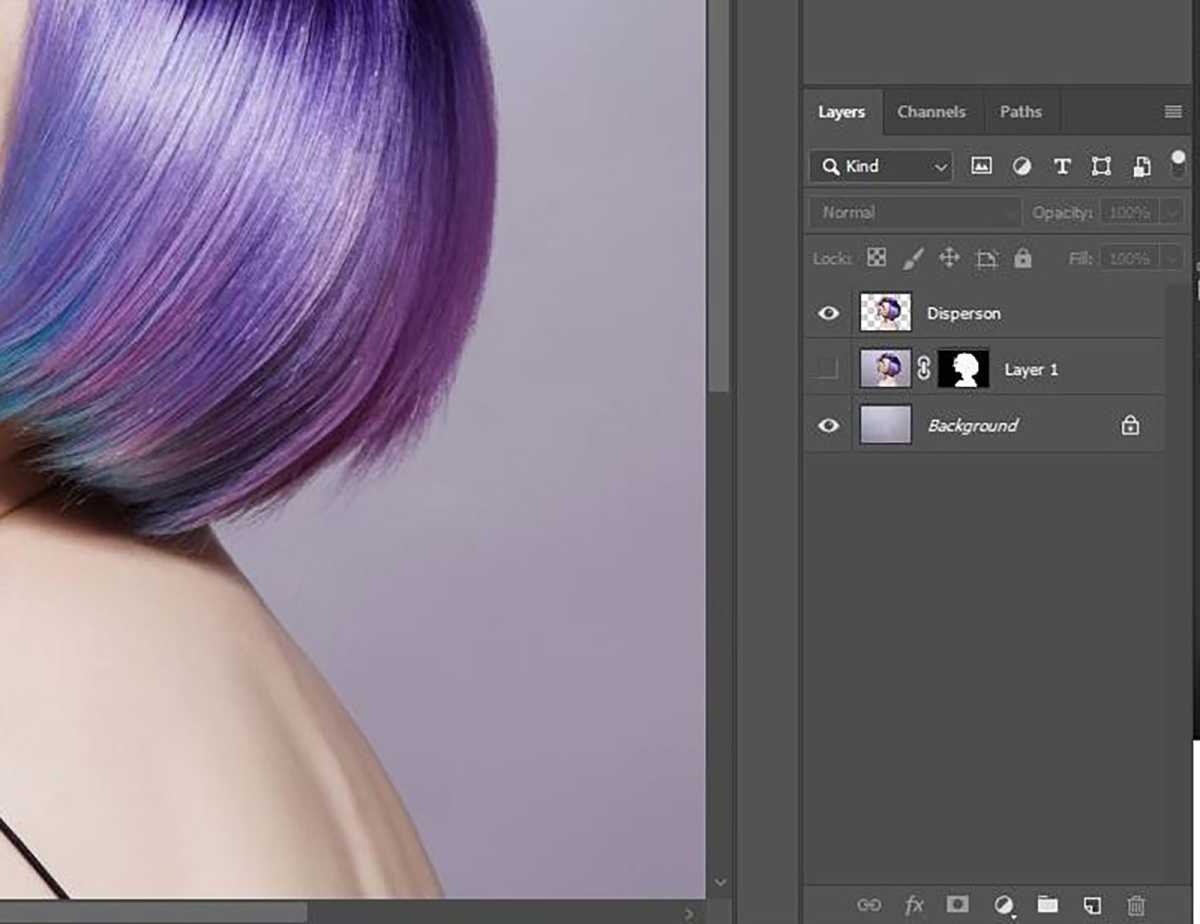The height and width of the screenshot is (924, 1200).
Task: Add a layer mask
Action: pos(958,905)
